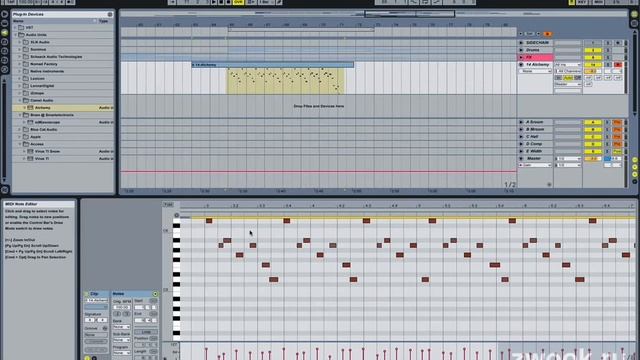Viewport: 640px width, 360px height.
Task: Click the Back to Arrangement orange button
Action: 547,34
